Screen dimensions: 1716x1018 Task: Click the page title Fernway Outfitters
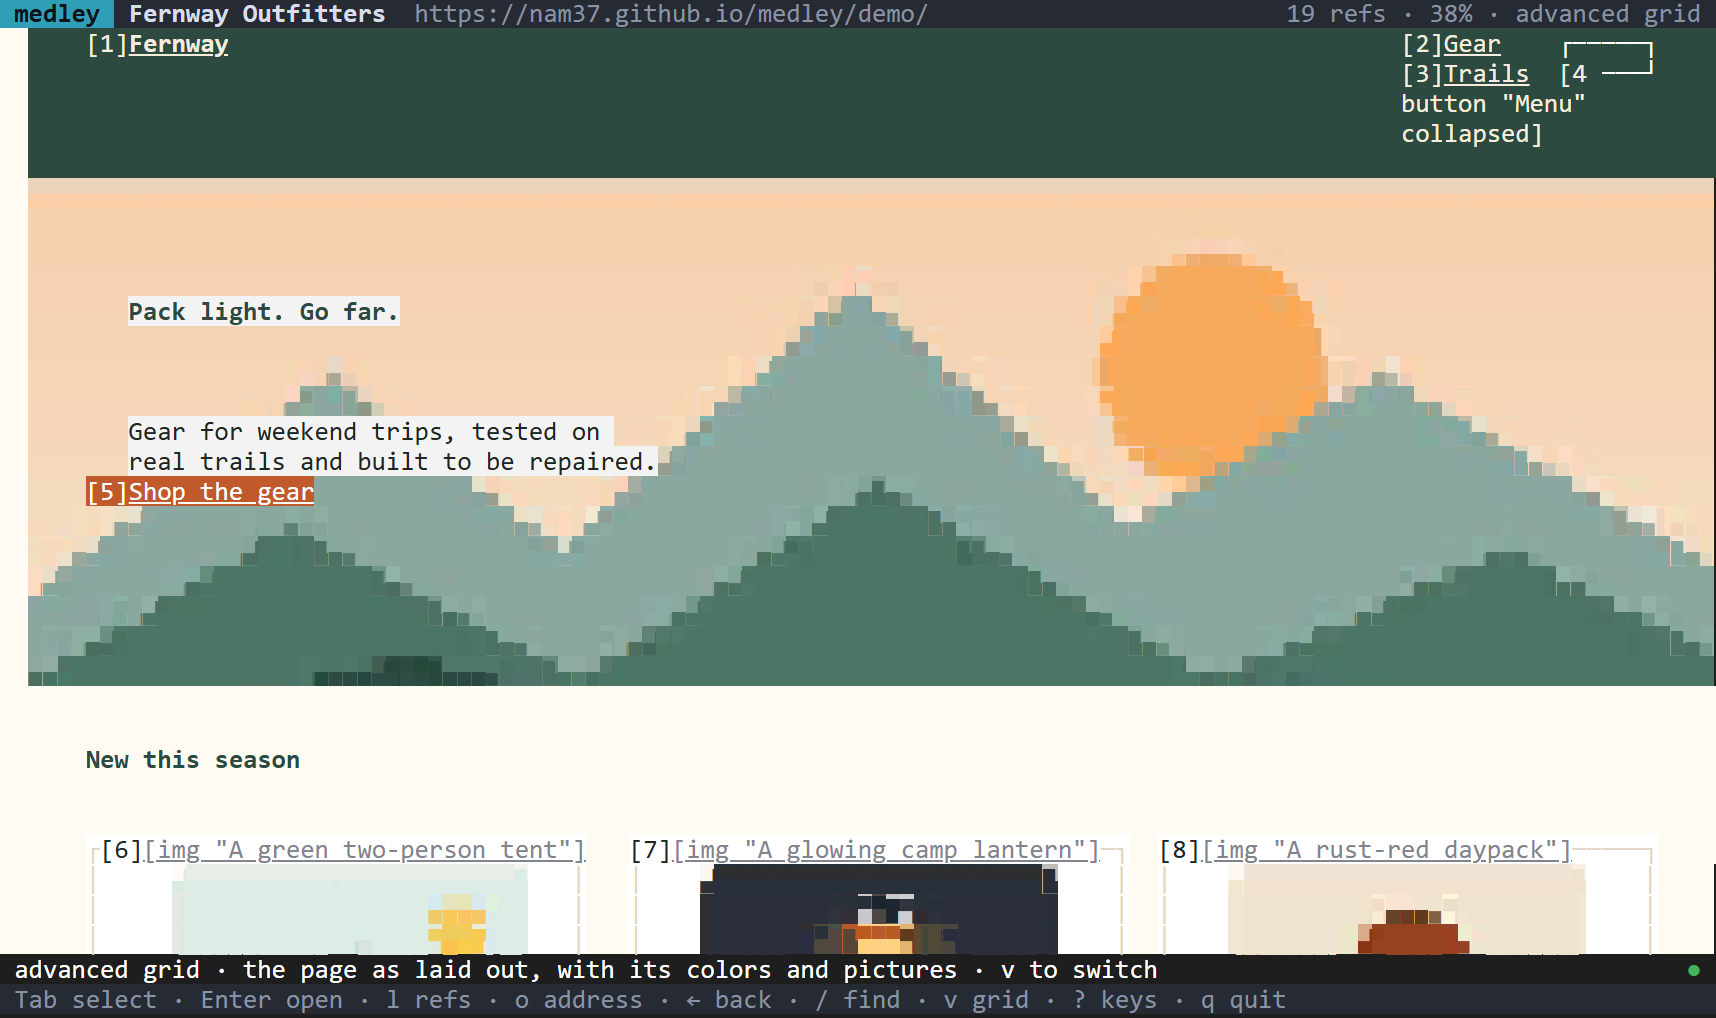pos(257,14)
